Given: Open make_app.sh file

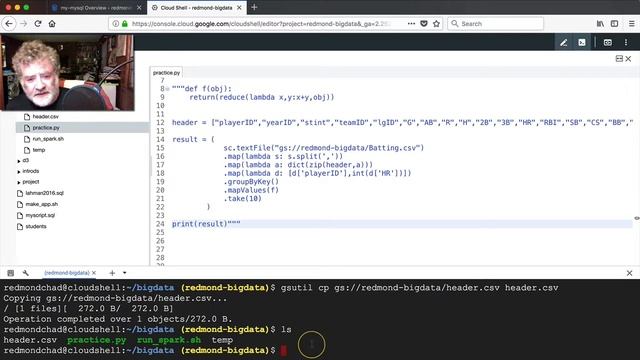Looking at the screenshot, I should [41, 204].
